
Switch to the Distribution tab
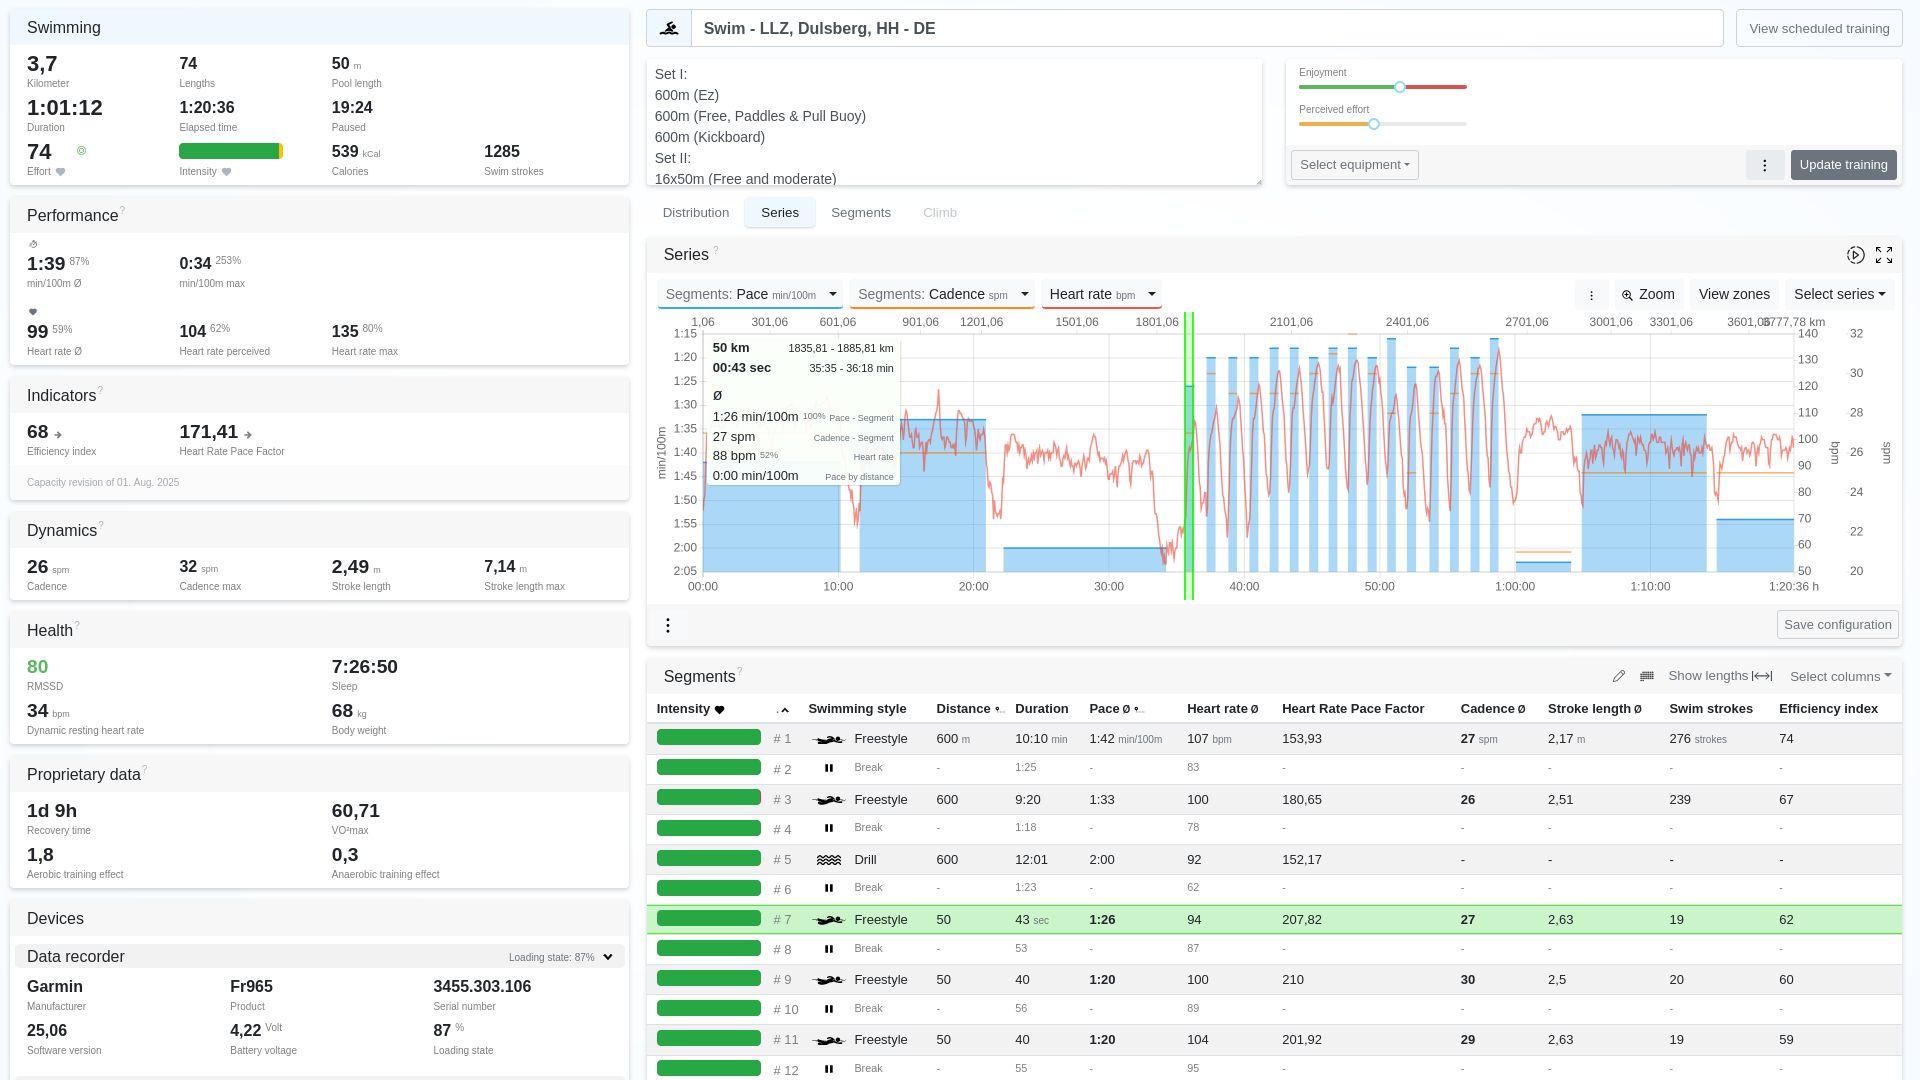(696, 213)
